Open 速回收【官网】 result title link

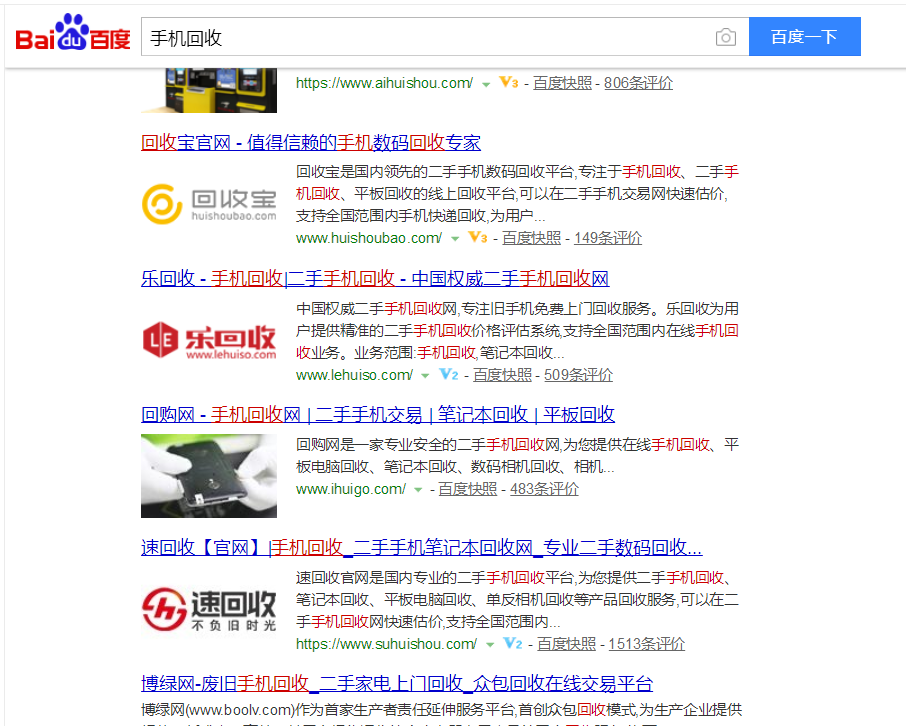422,547
